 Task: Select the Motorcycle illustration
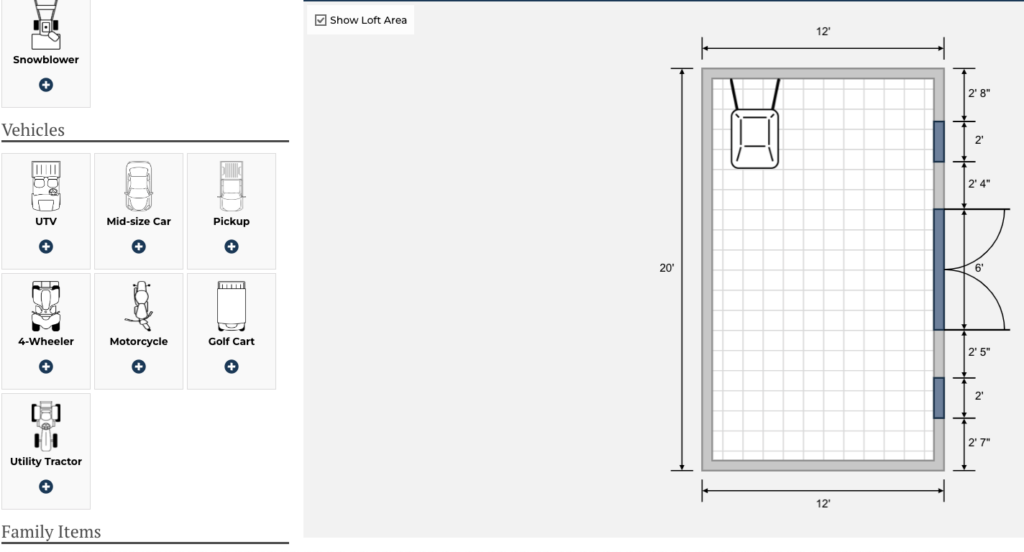tap(138, 306)
